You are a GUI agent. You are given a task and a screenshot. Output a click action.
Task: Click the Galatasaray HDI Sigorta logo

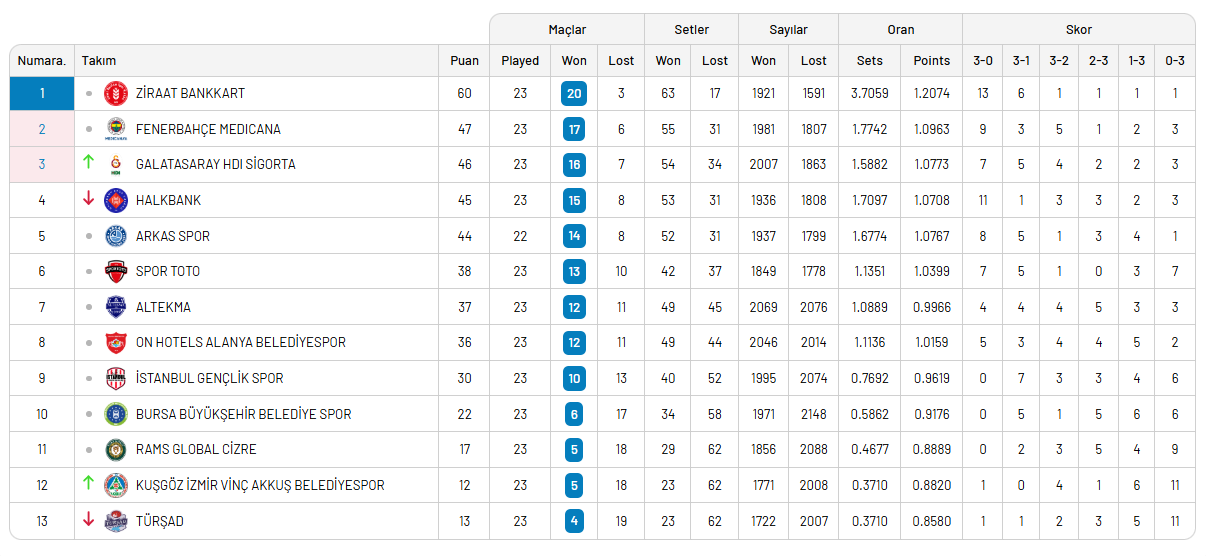[x=116, y=164]
